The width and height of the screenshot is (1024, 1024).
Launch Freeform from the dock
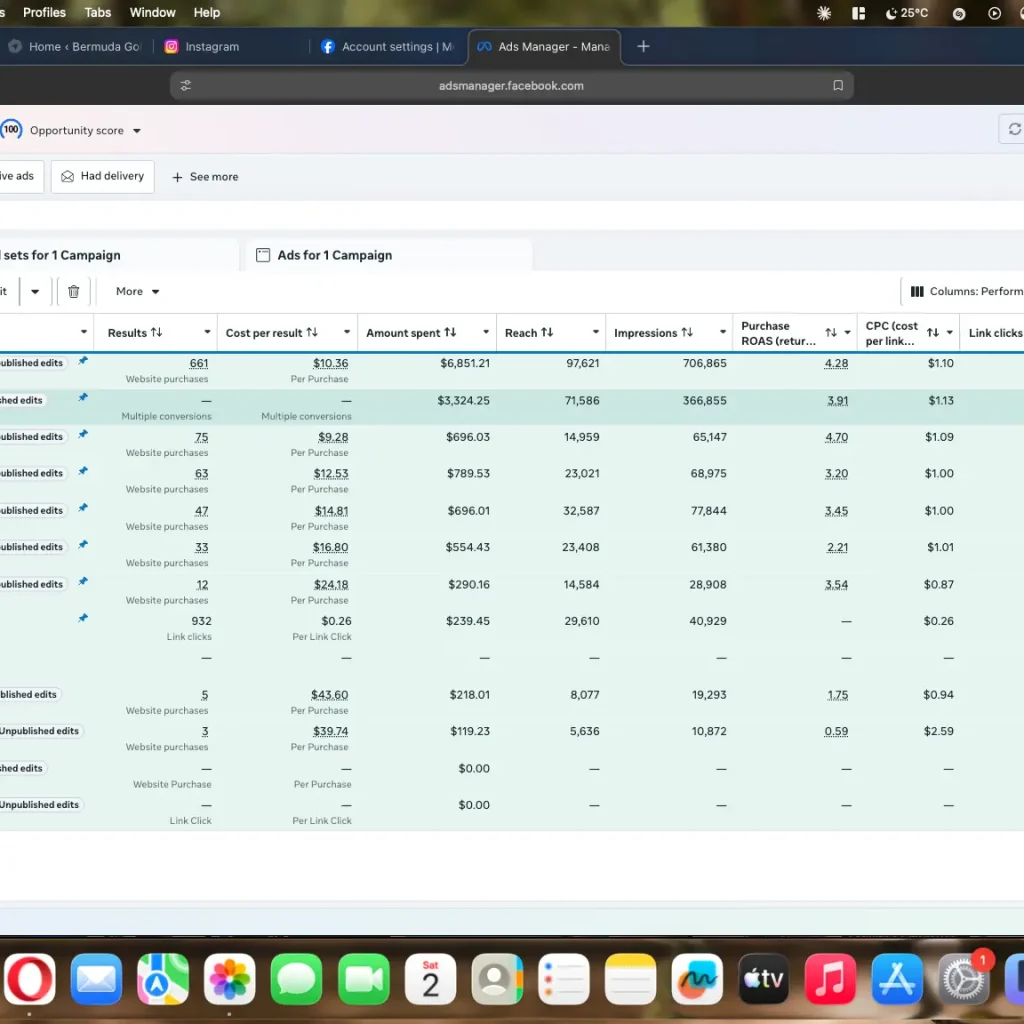tap(697, 979)
